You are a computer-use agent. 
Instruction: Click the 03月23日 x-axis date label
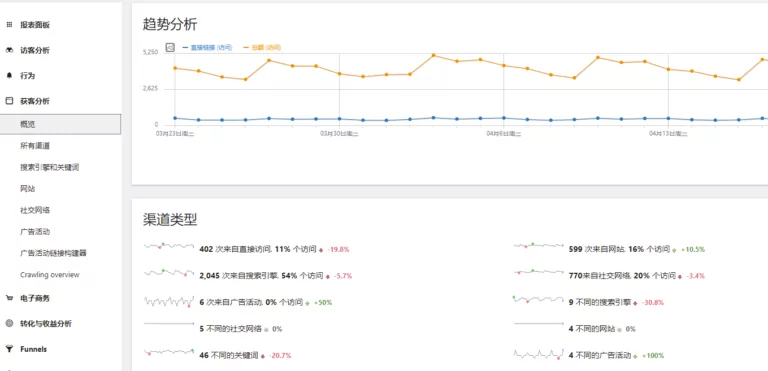coord(175,133)
